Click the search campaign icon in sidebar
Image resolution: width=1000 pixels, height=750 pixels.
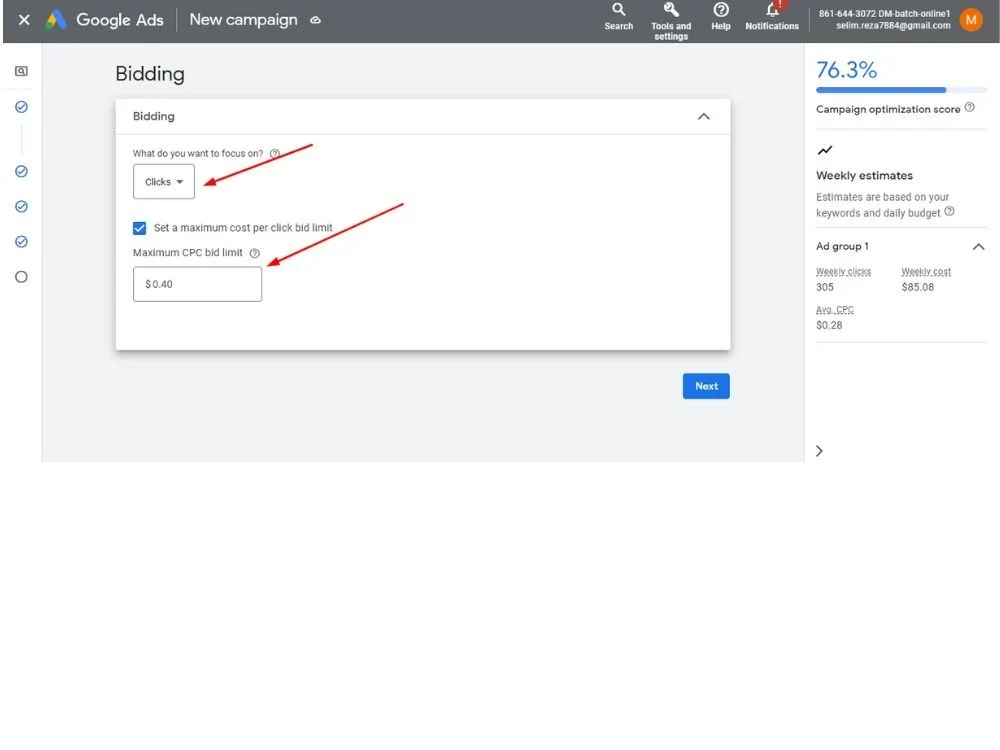[21, 71]
